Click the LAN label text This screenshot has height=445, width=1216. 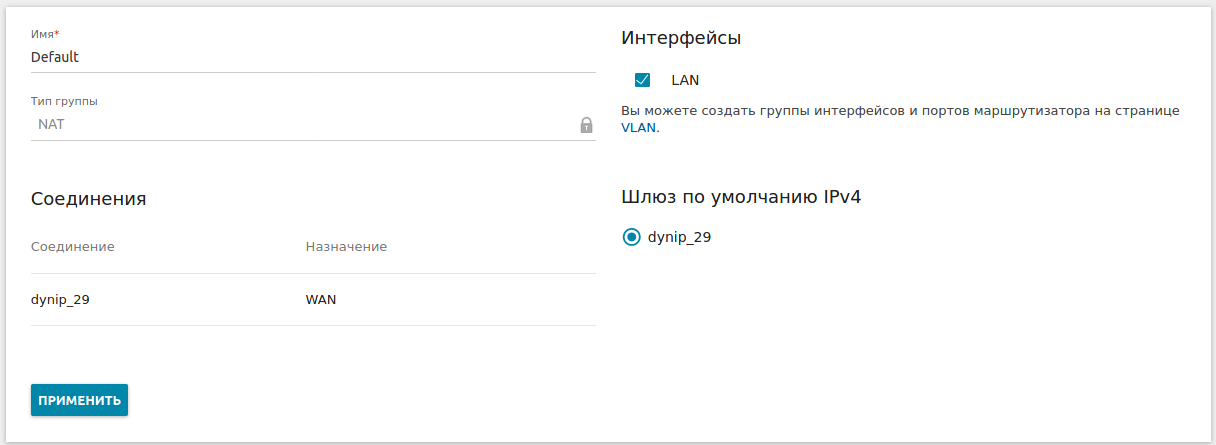click(685, 80)
